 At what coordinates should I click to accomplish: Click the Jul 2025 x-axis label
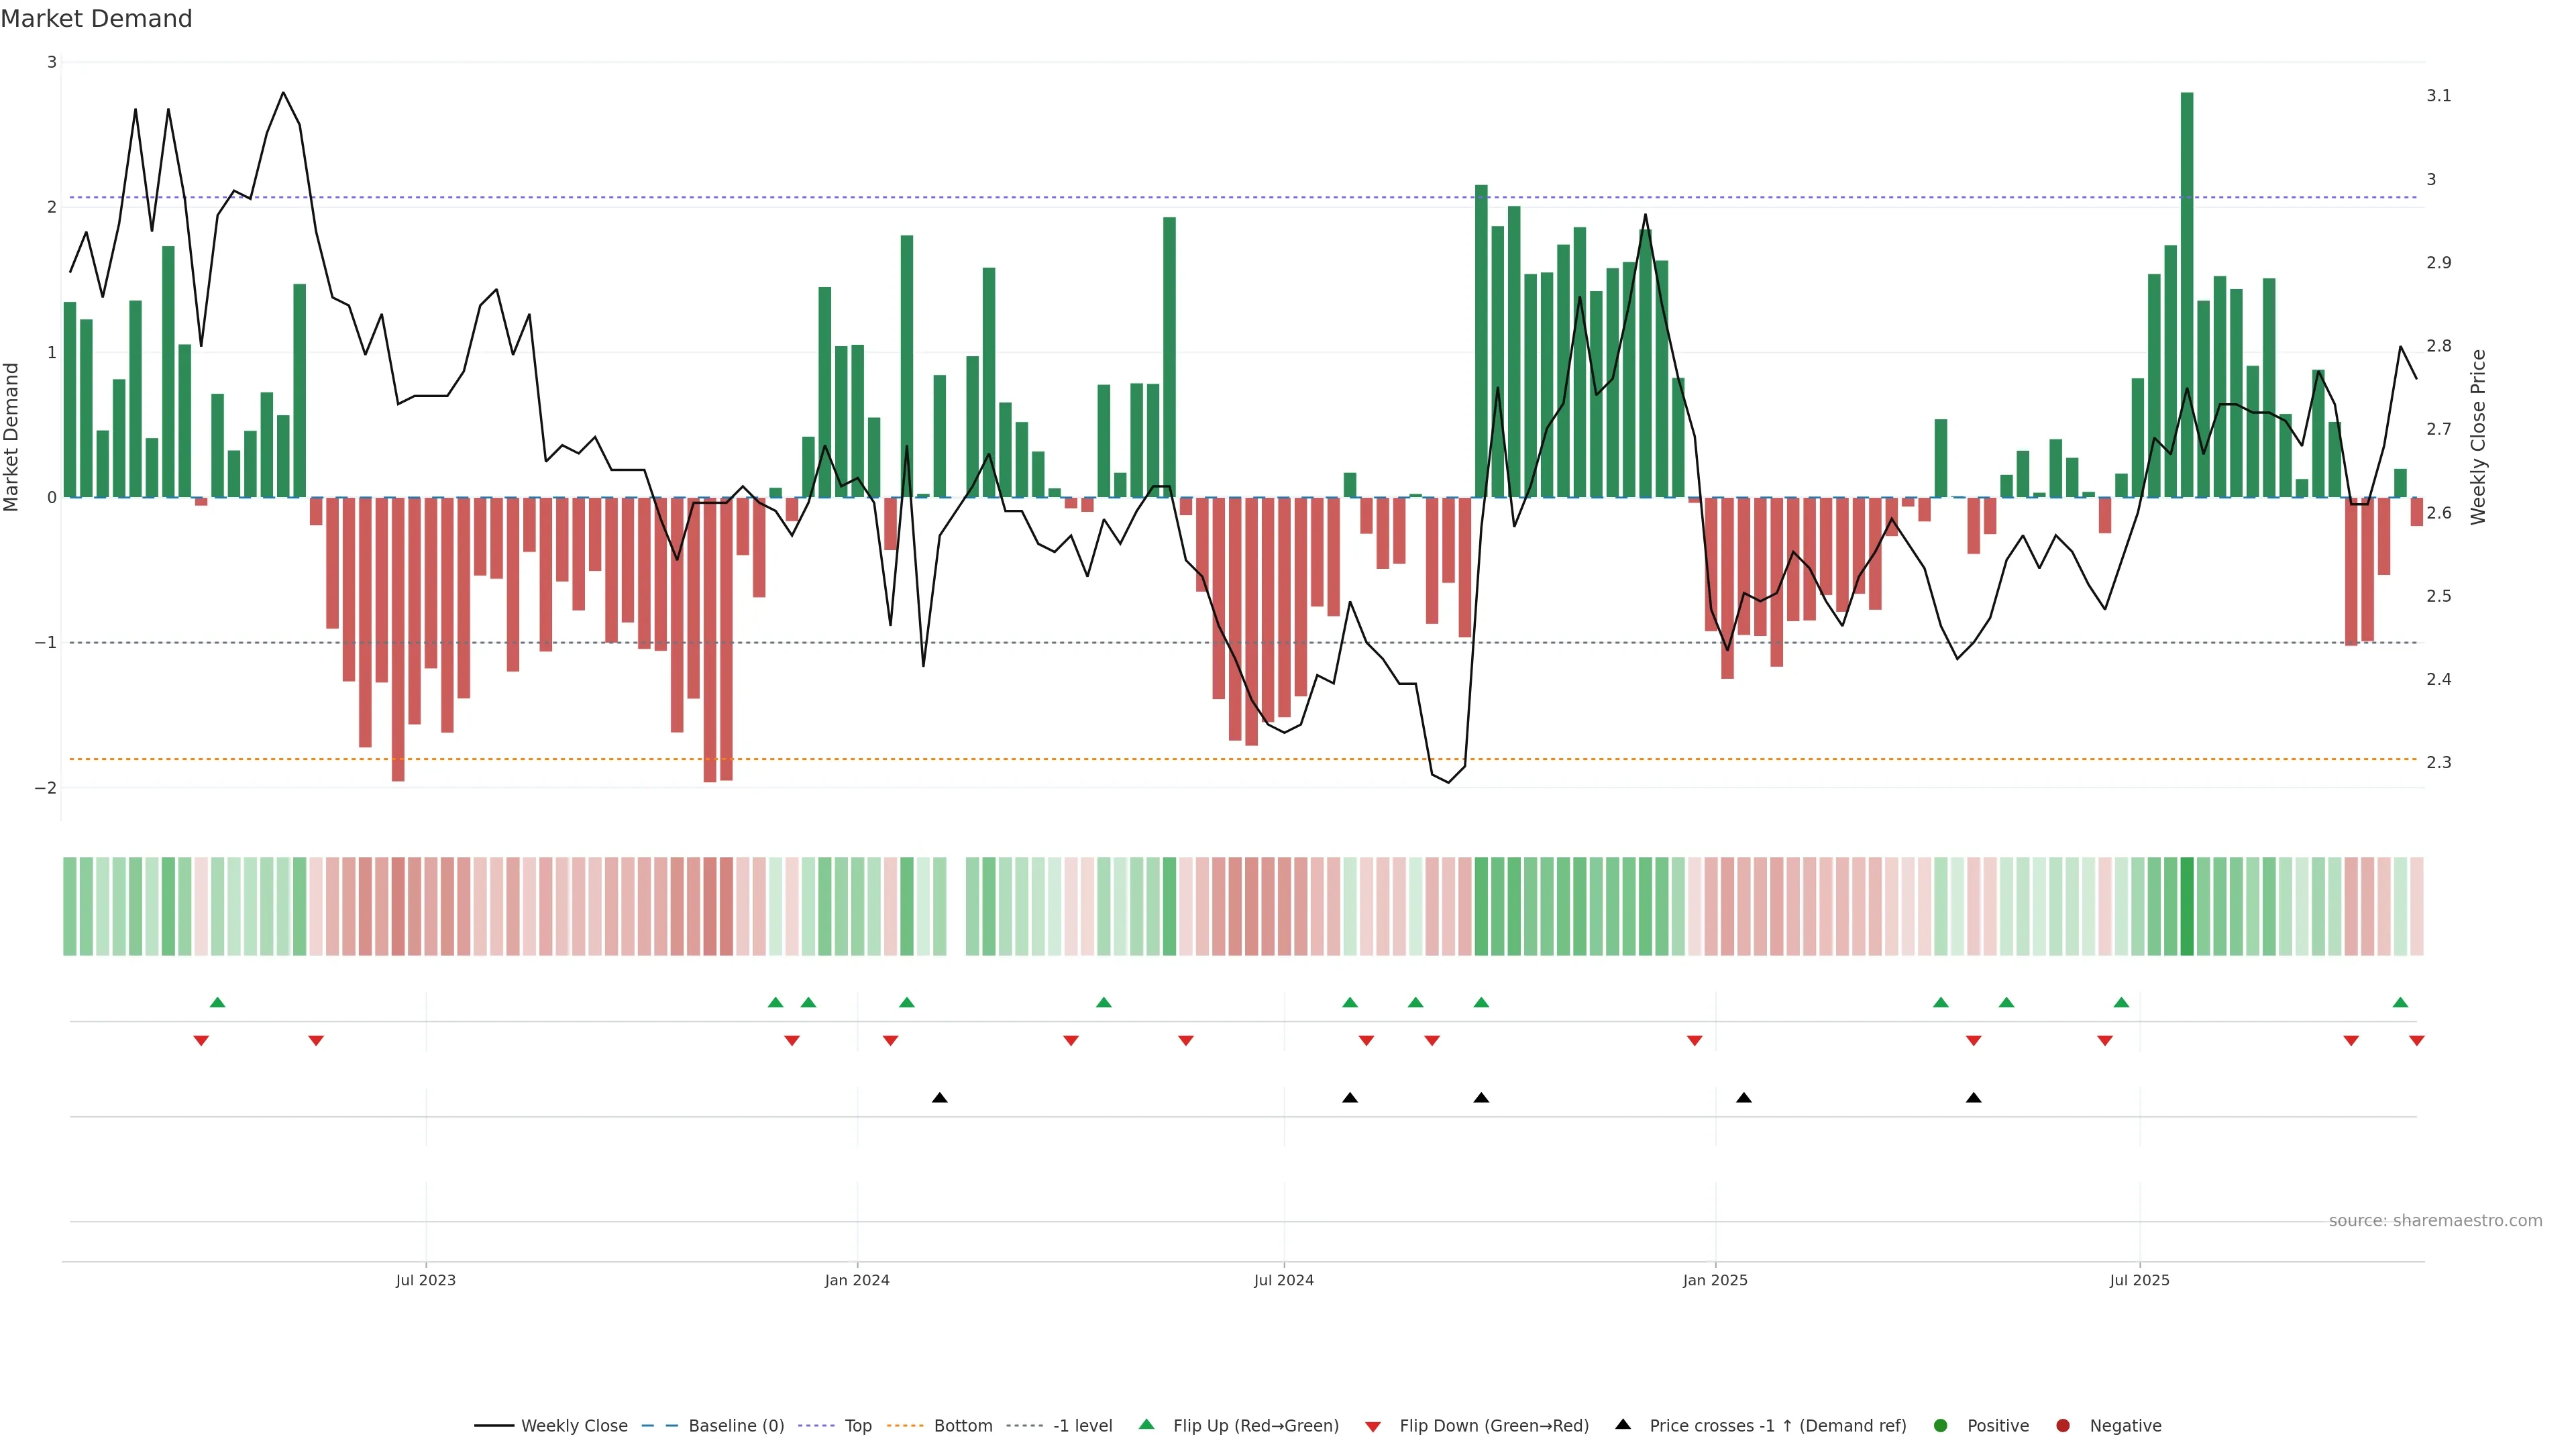(x=2139, y=1280)
